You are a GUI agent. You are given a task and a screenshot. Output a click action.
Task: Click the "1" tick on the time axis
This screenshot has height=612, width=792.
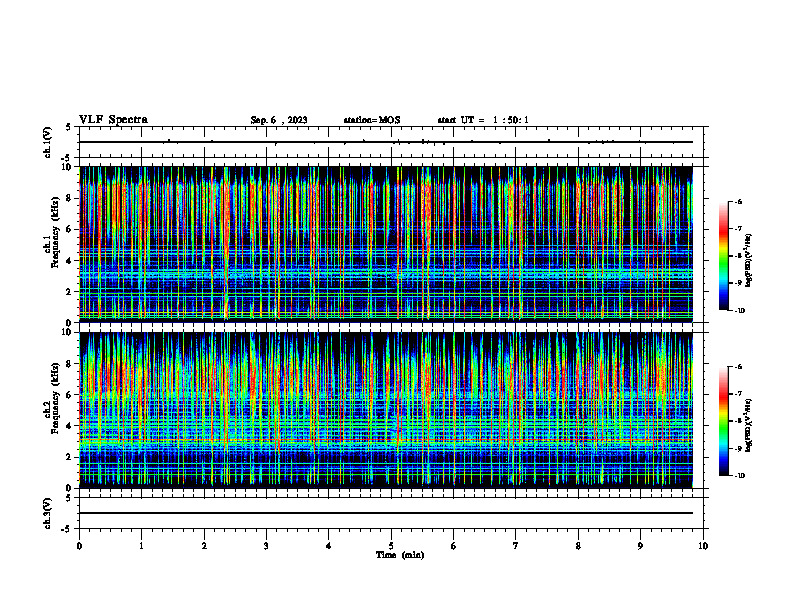click(141, 546)
